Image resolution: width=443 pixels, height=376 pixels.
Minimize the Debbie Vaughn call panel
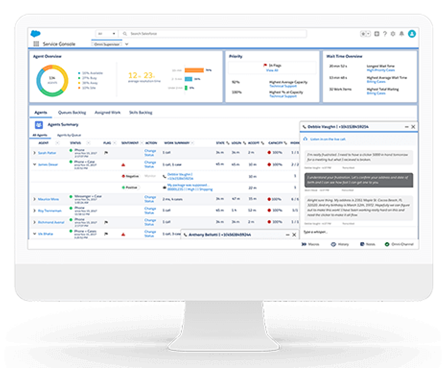click(x=407, y=127)
